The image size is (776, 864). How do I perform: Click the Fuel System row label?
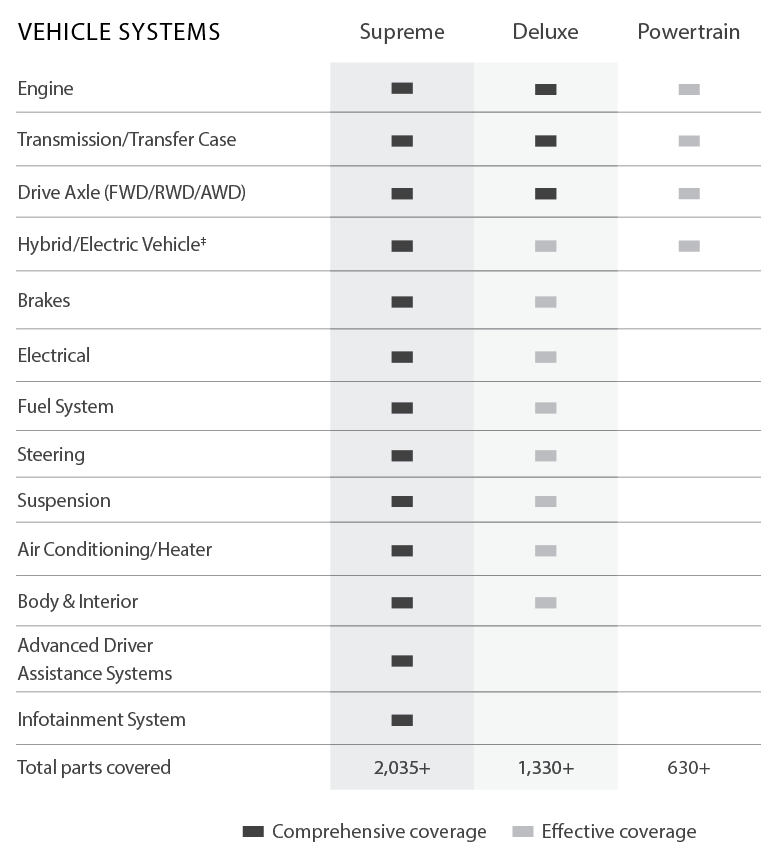pyautogui.click(x=66, y=407)
